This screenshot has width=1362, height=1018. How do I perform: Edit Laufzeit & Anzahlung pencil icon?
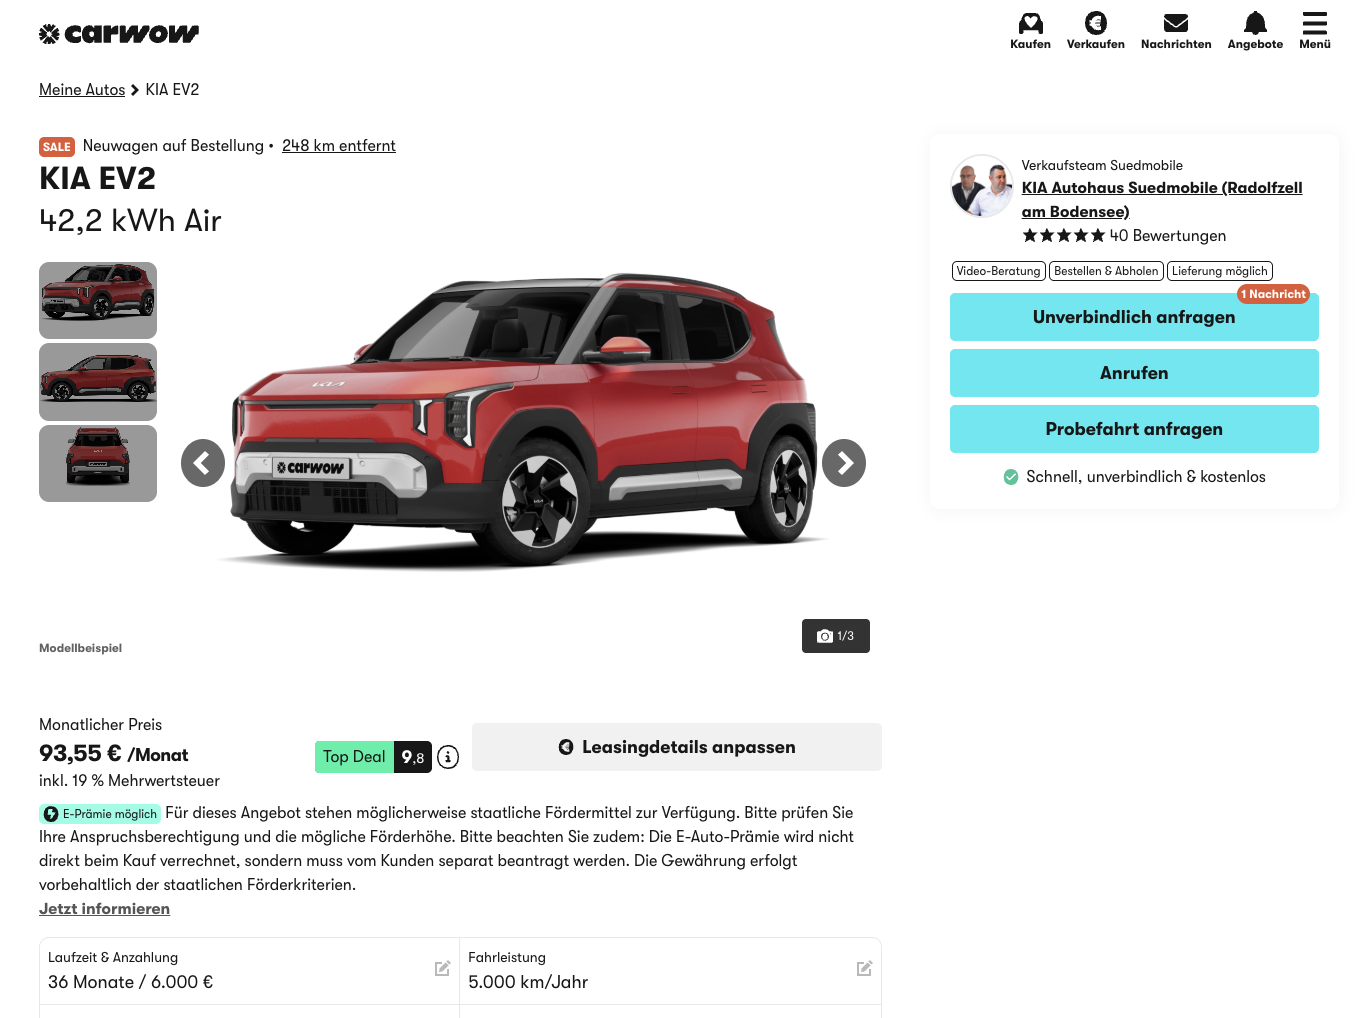click(442, 968)
